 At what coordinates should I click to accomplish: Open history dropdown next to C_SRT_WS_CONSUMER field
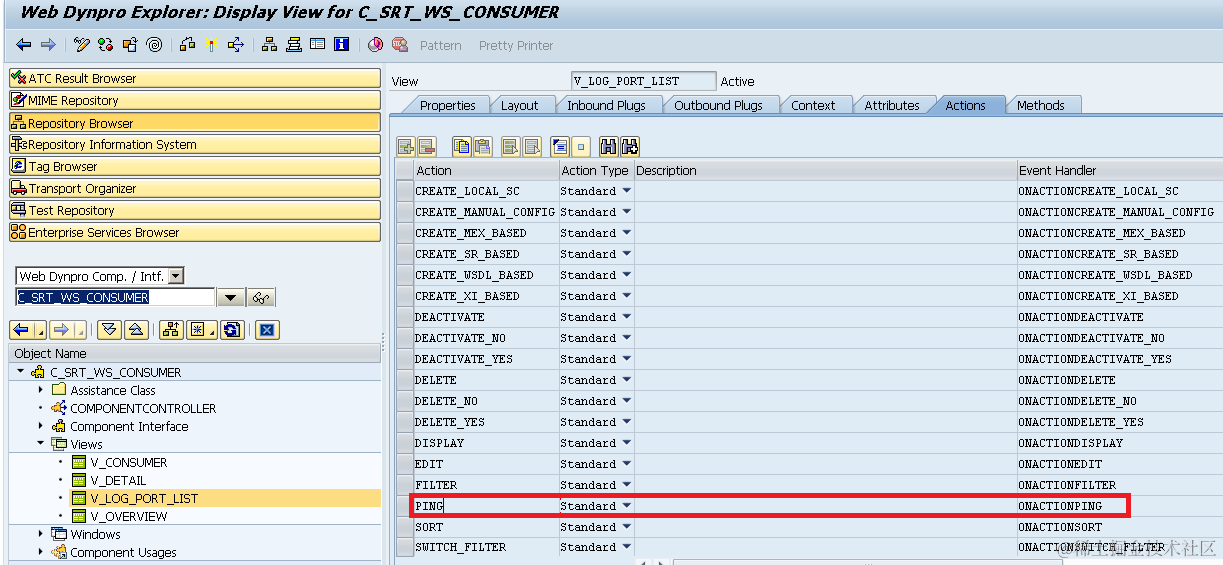point(231,298)
